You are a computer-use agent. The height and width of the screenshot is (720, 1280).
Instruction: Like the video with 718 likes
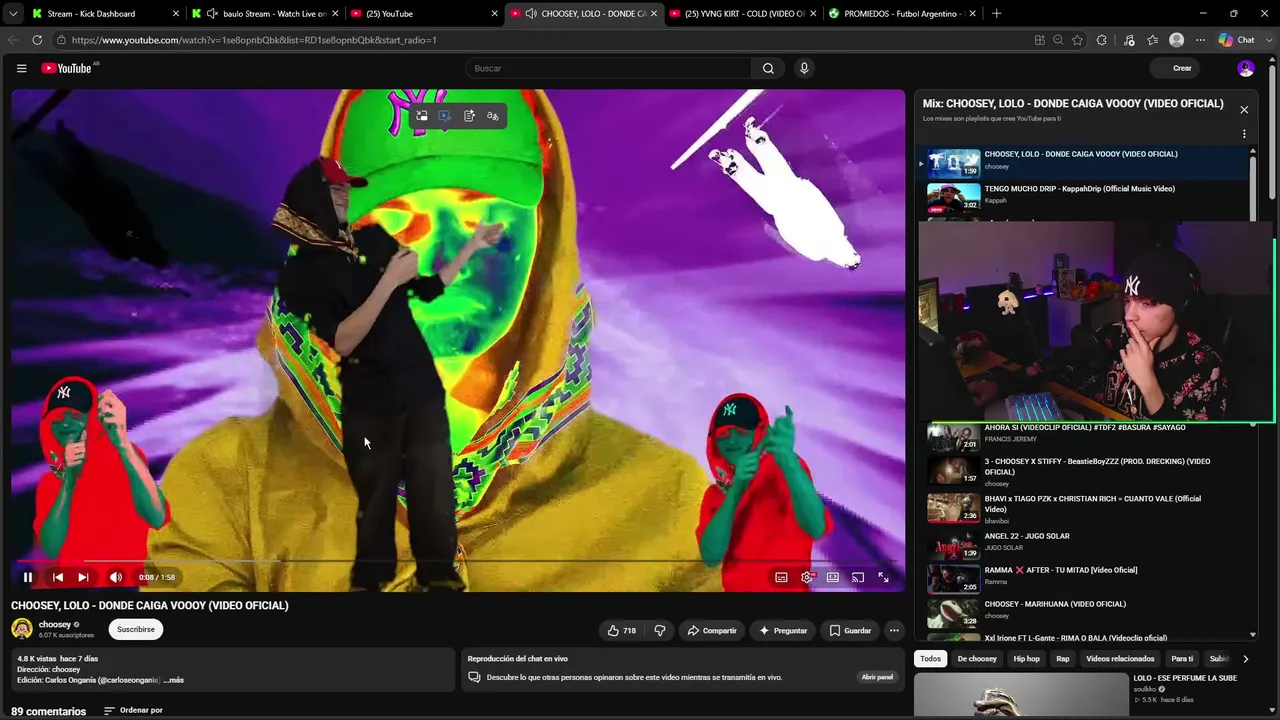tap(622, 631)
